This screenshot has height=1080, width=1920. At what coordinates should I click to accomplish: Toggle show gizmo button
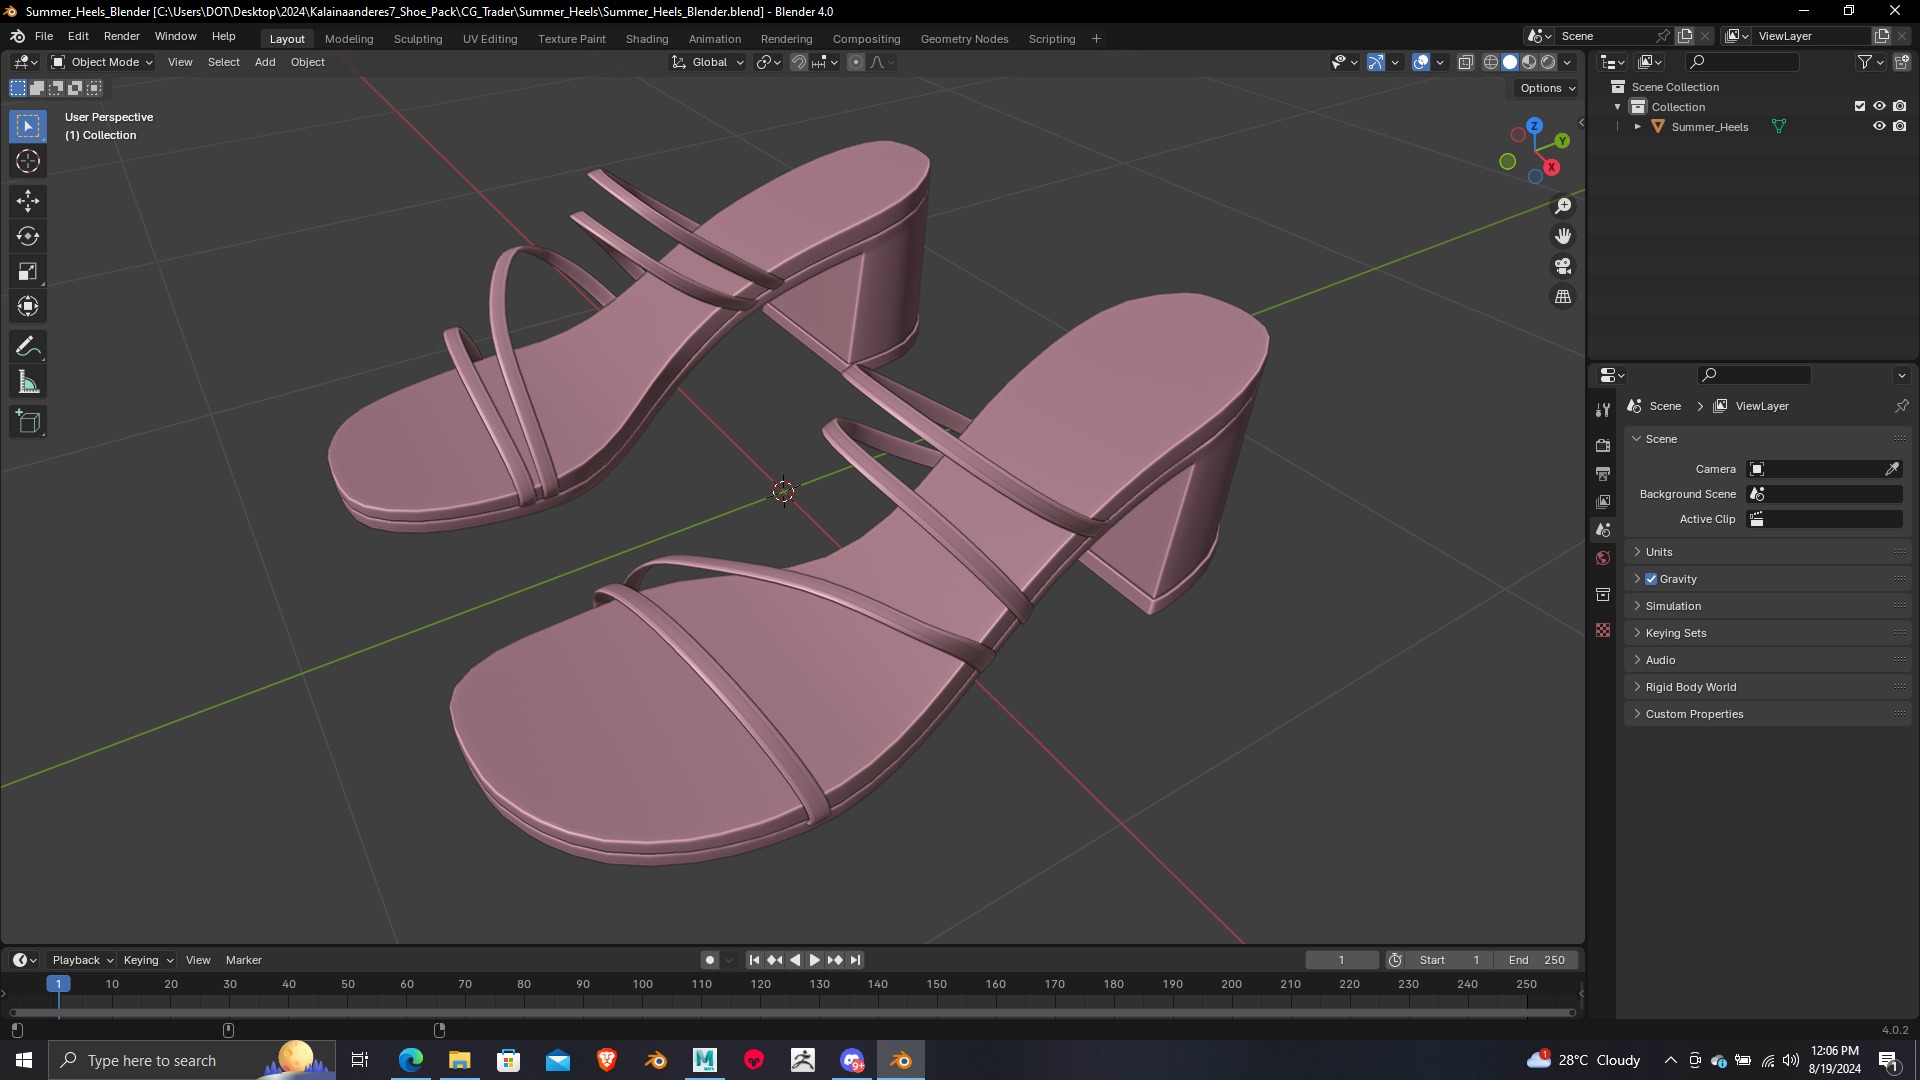click(x=1376, y=62)
